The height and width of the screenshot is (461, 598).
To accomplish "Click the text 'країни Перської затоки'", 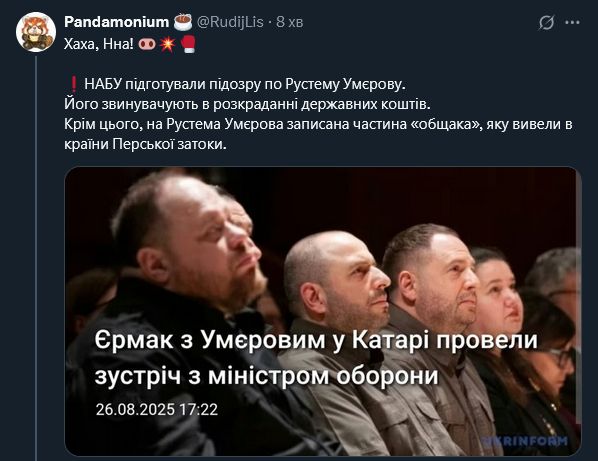I will click(x=145, y=144).
